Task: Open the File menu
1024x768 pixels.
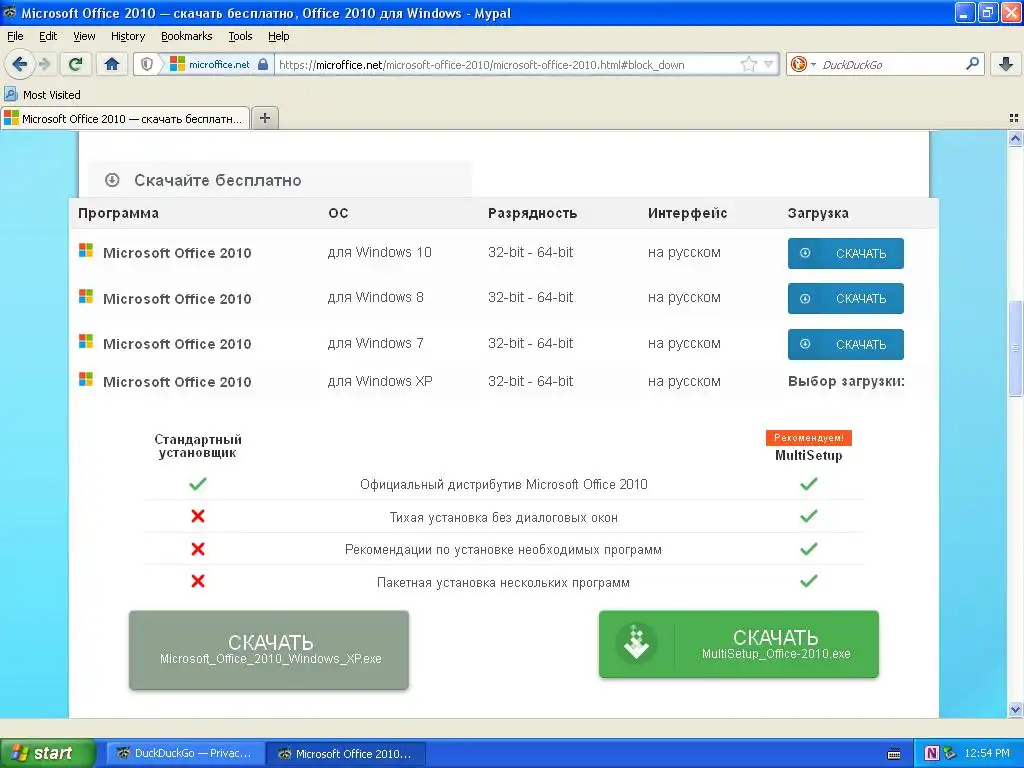Action: click(15, 36)
